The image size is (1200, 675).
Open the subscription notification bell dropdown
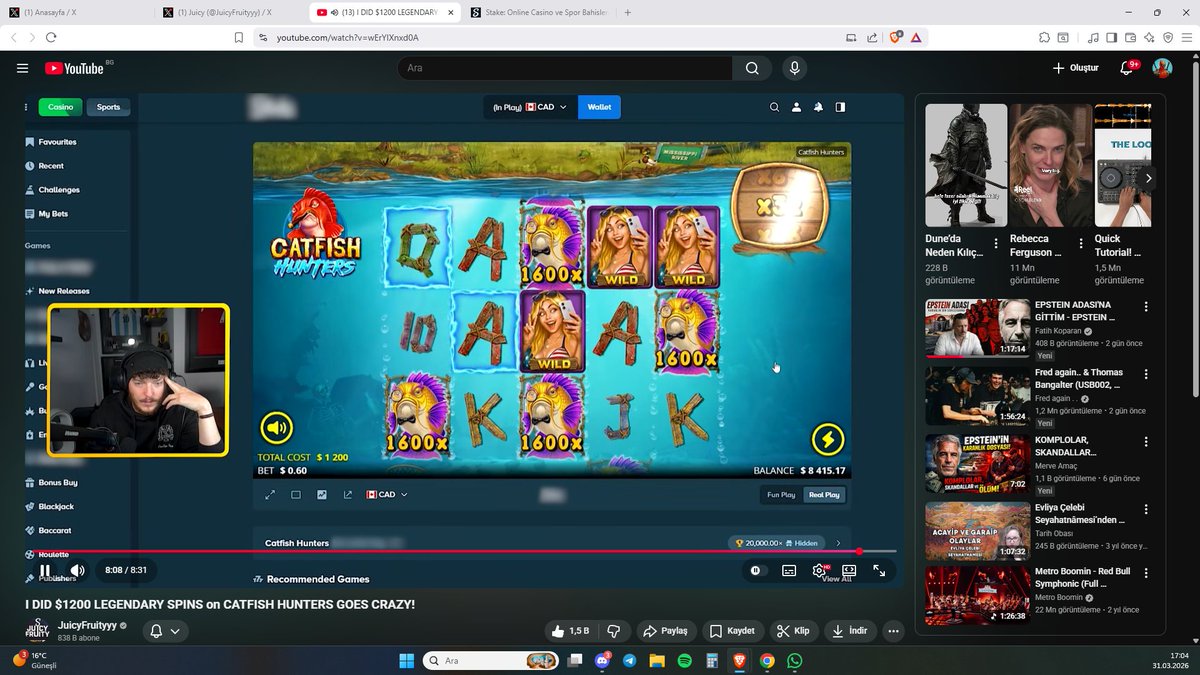click(165, 631)
